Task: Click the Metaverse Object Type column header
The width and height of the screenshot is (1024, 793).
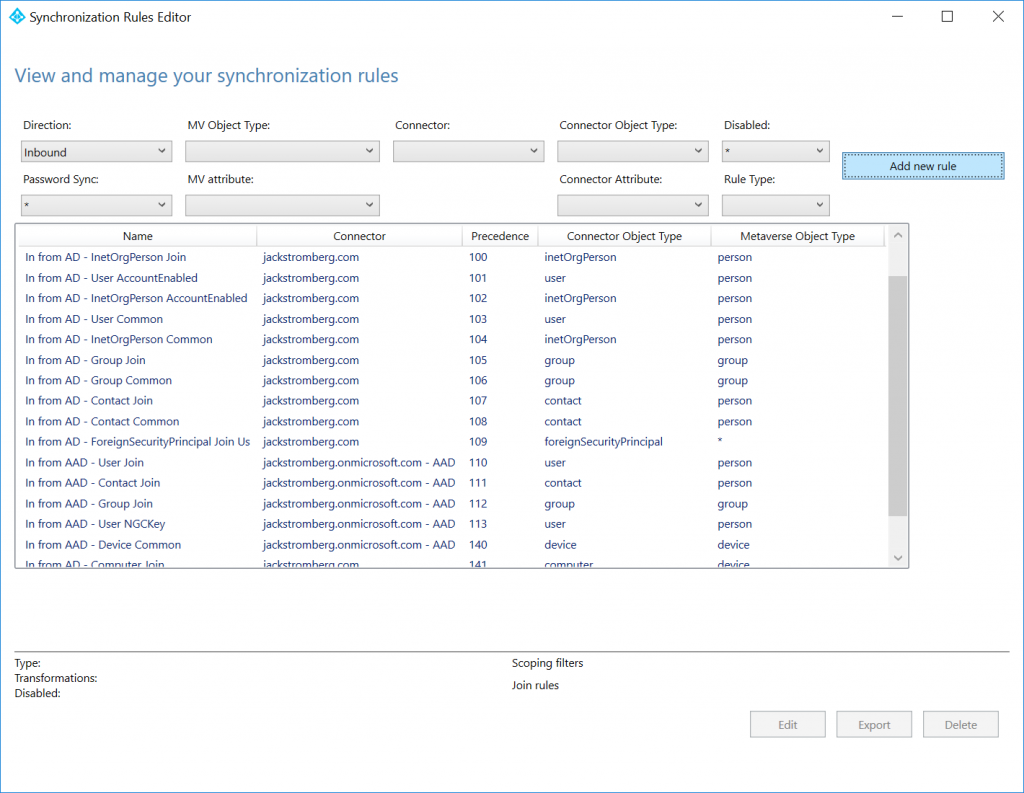Action: [797, 236]
